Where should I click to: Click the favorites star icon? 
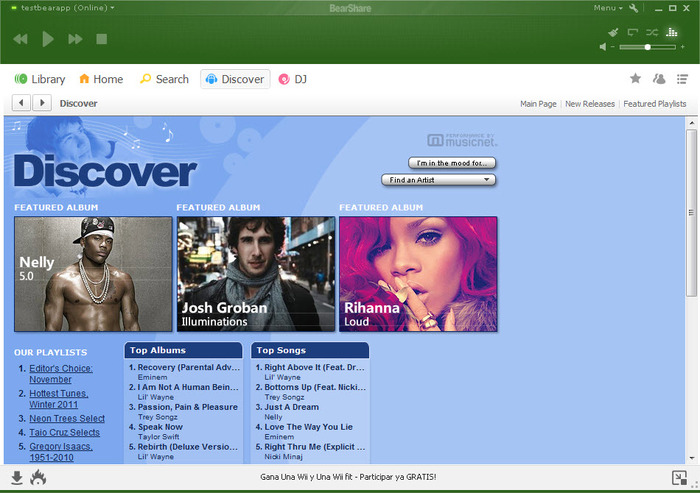tap(635, 79)
